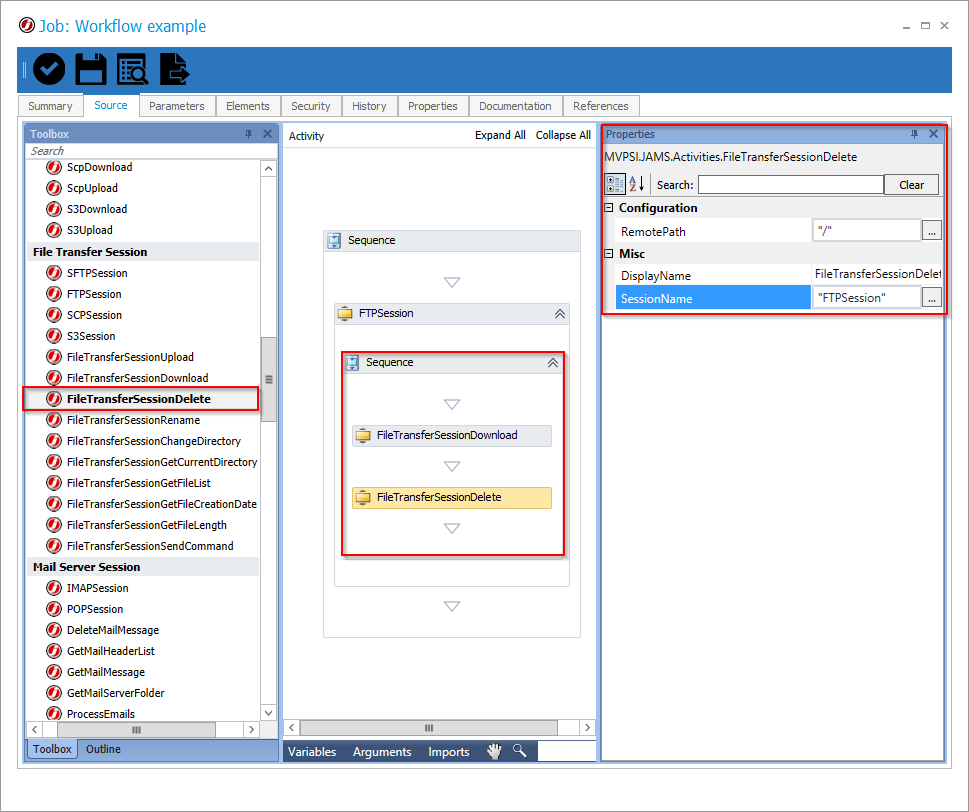Collapse the inner Sequence activity

point(553,363)
